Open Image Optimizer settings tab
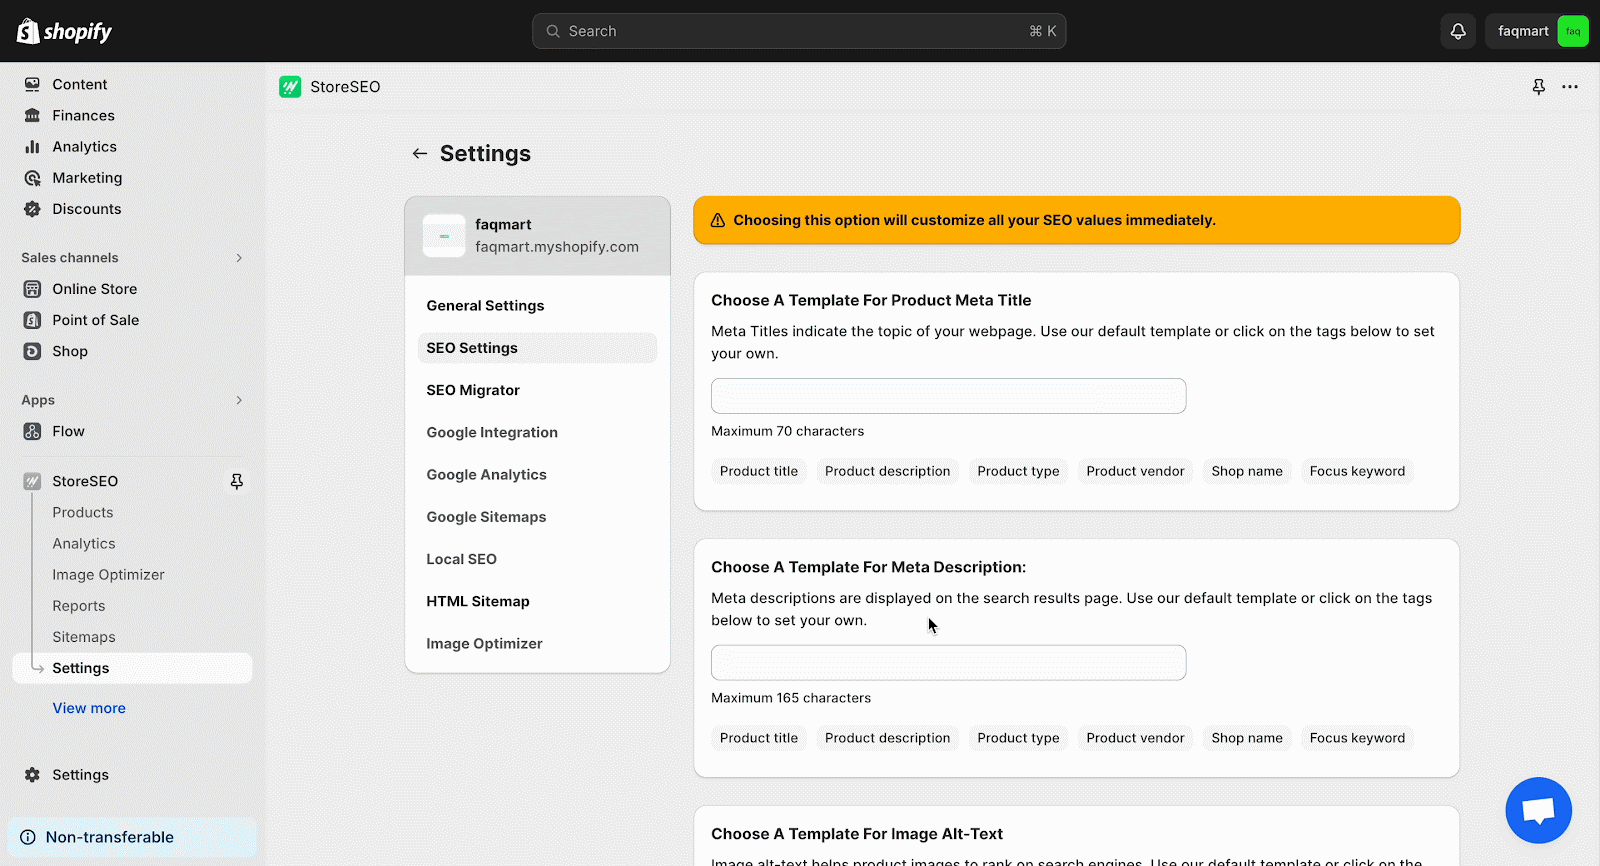This screenshot has height=866, width=1600. coord(537,644)
